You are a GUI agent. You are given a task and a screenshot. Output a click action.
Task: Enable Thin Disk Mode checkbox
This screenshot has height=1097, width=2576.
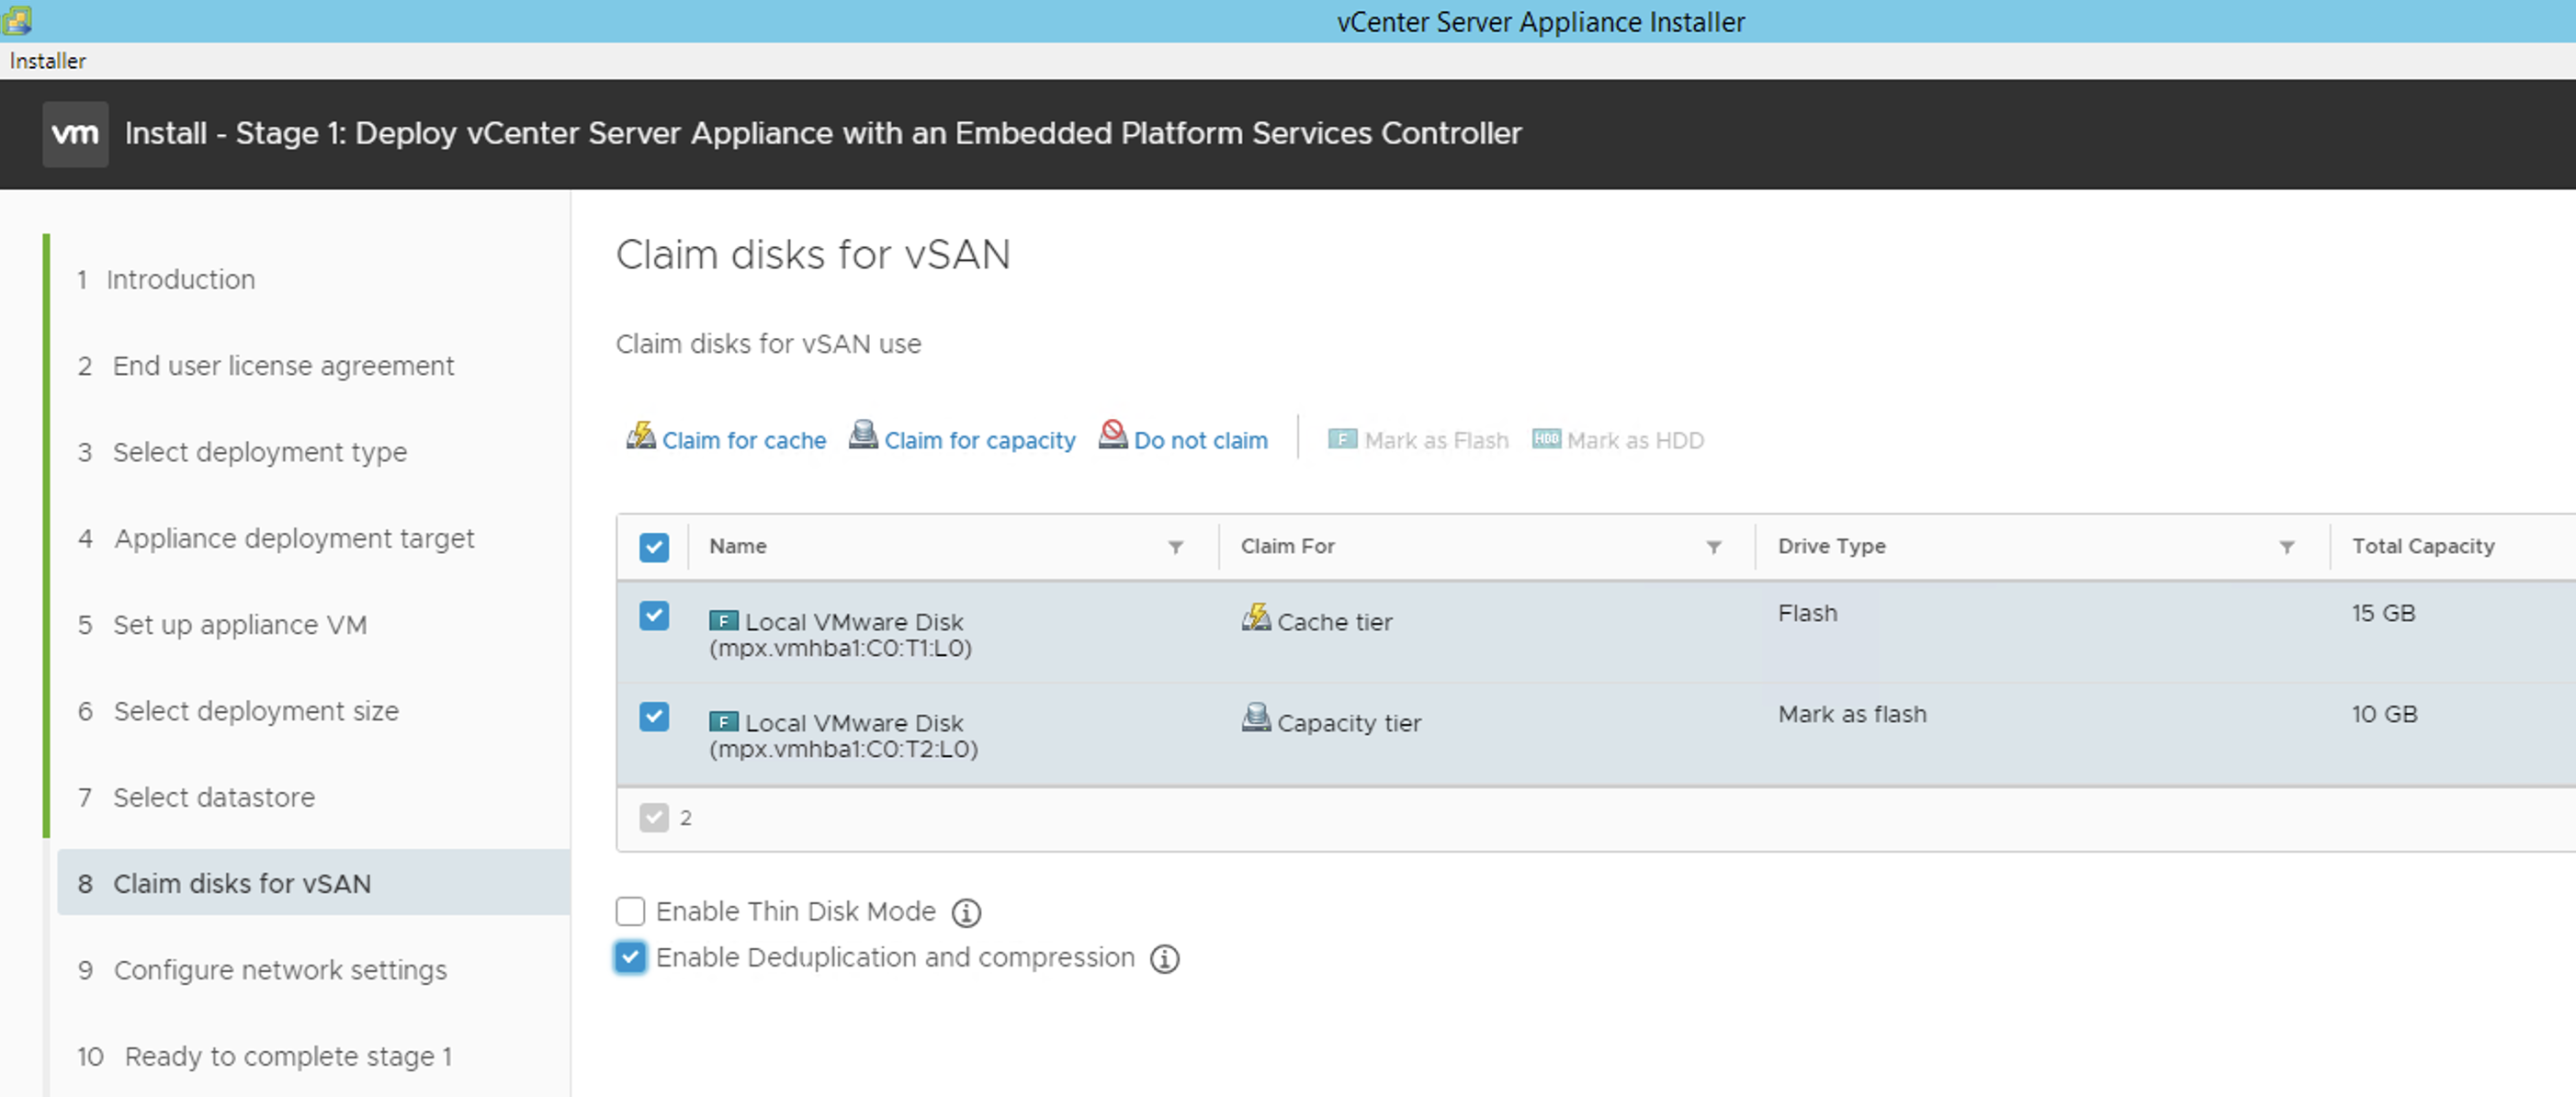630,912
